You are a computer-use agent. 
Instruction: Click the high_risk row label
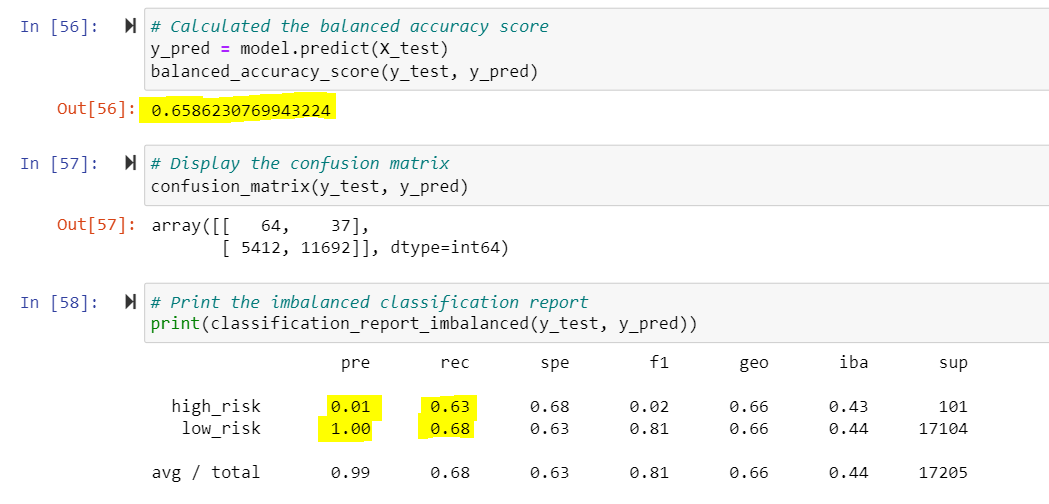[216, 406]
